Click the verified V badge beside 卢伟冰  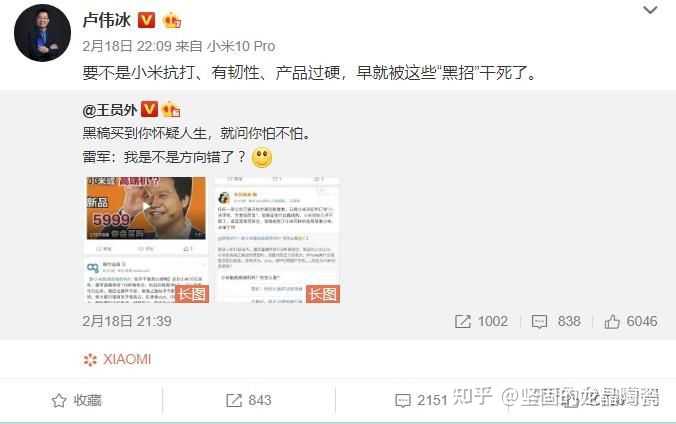click(x=146, y=20)
